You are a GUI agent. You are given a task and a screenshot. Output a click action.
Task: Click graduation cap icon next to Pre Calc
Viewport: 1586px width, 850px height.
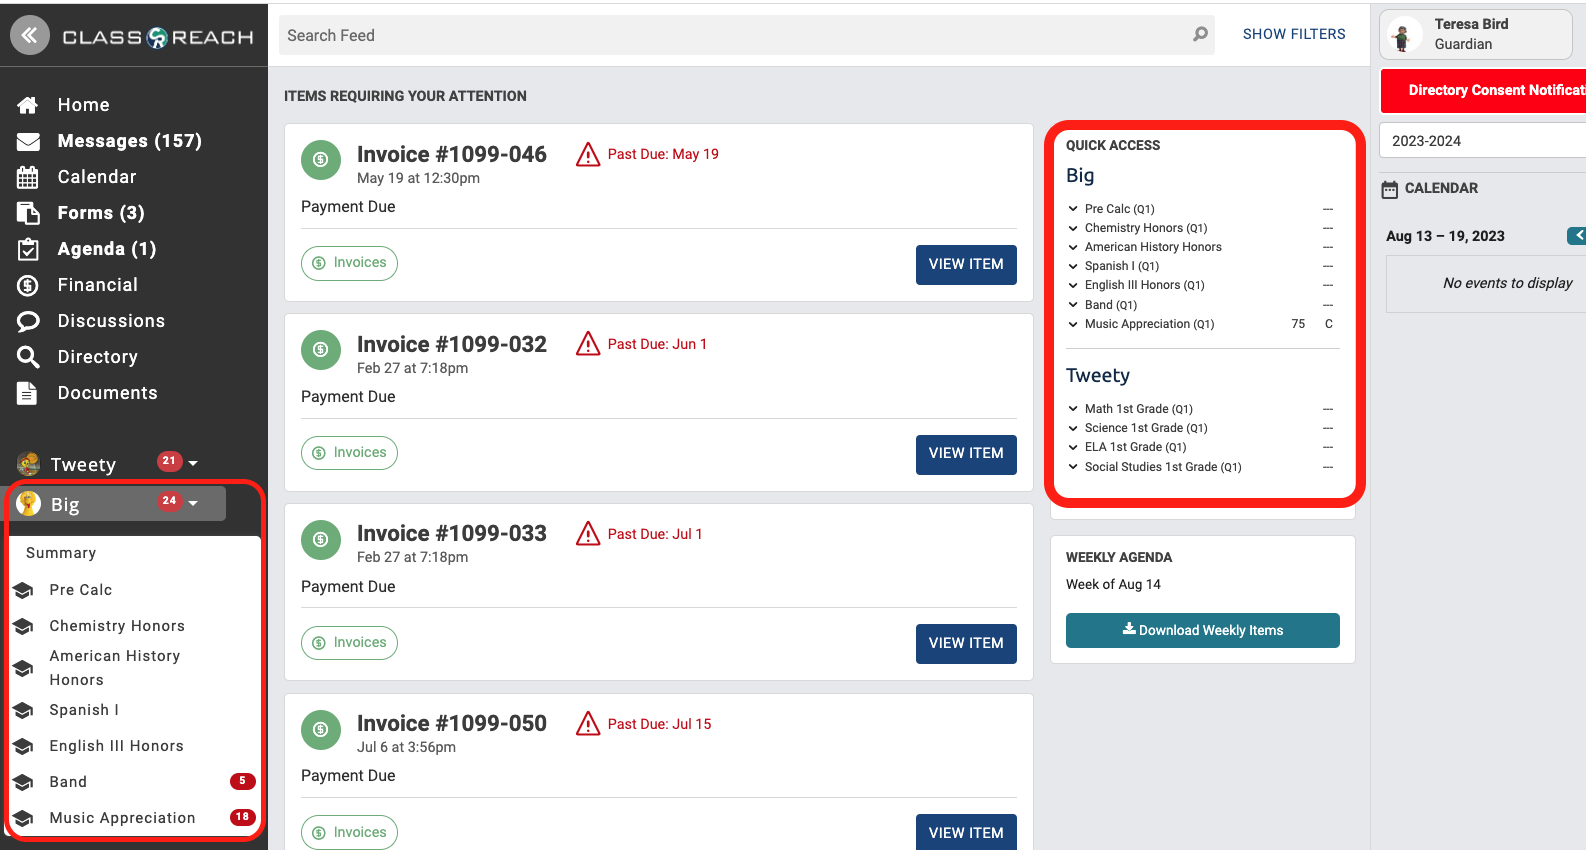click(x=24, y=590)
